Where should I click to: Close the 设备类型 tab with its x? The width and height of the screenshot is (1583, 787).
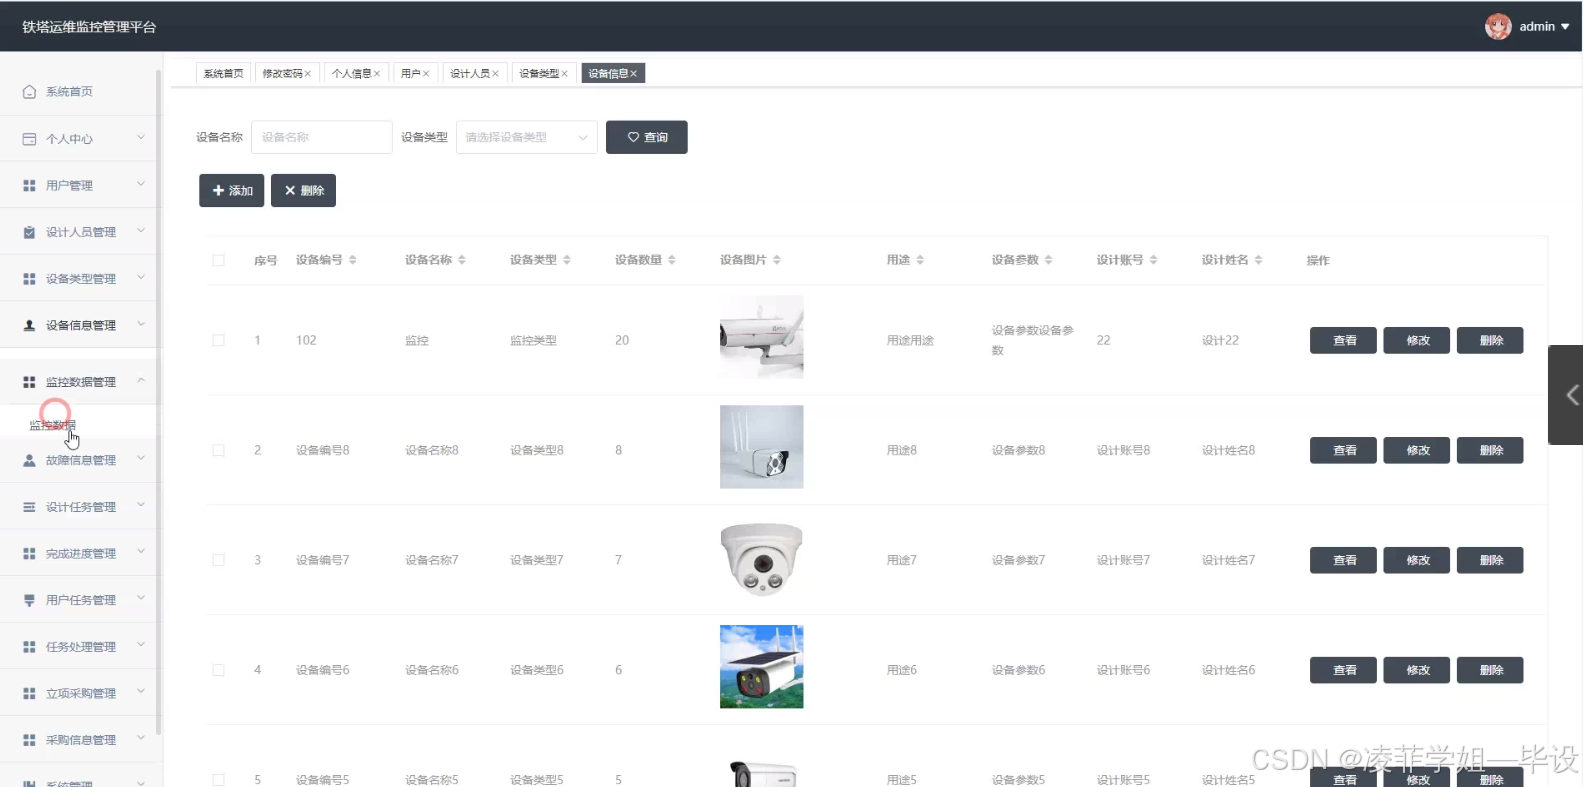564,74
